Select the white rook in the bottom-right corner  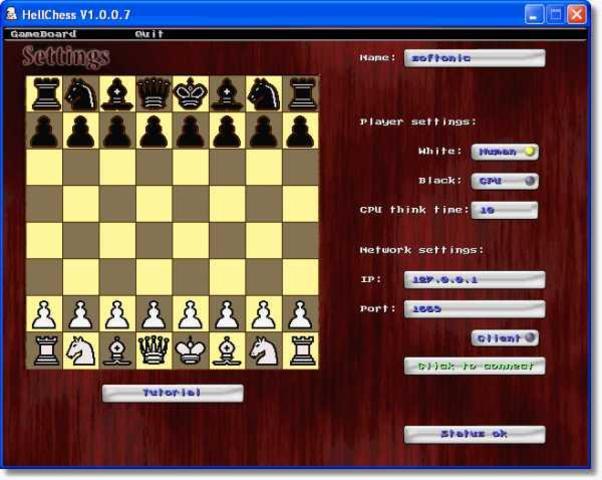302,350
